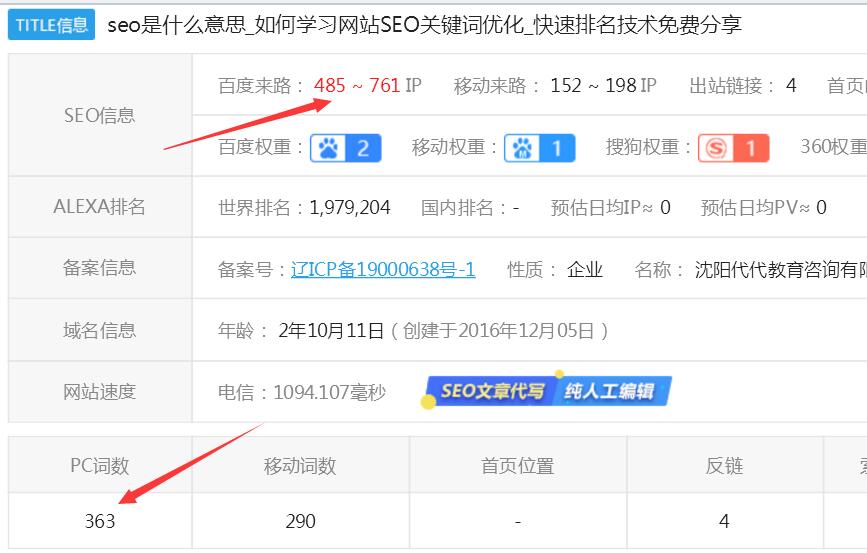The height and width of the screenshot is (553, 867).
Task: Click the creation date text 创建于2016年12月05日
Action: 498,331
